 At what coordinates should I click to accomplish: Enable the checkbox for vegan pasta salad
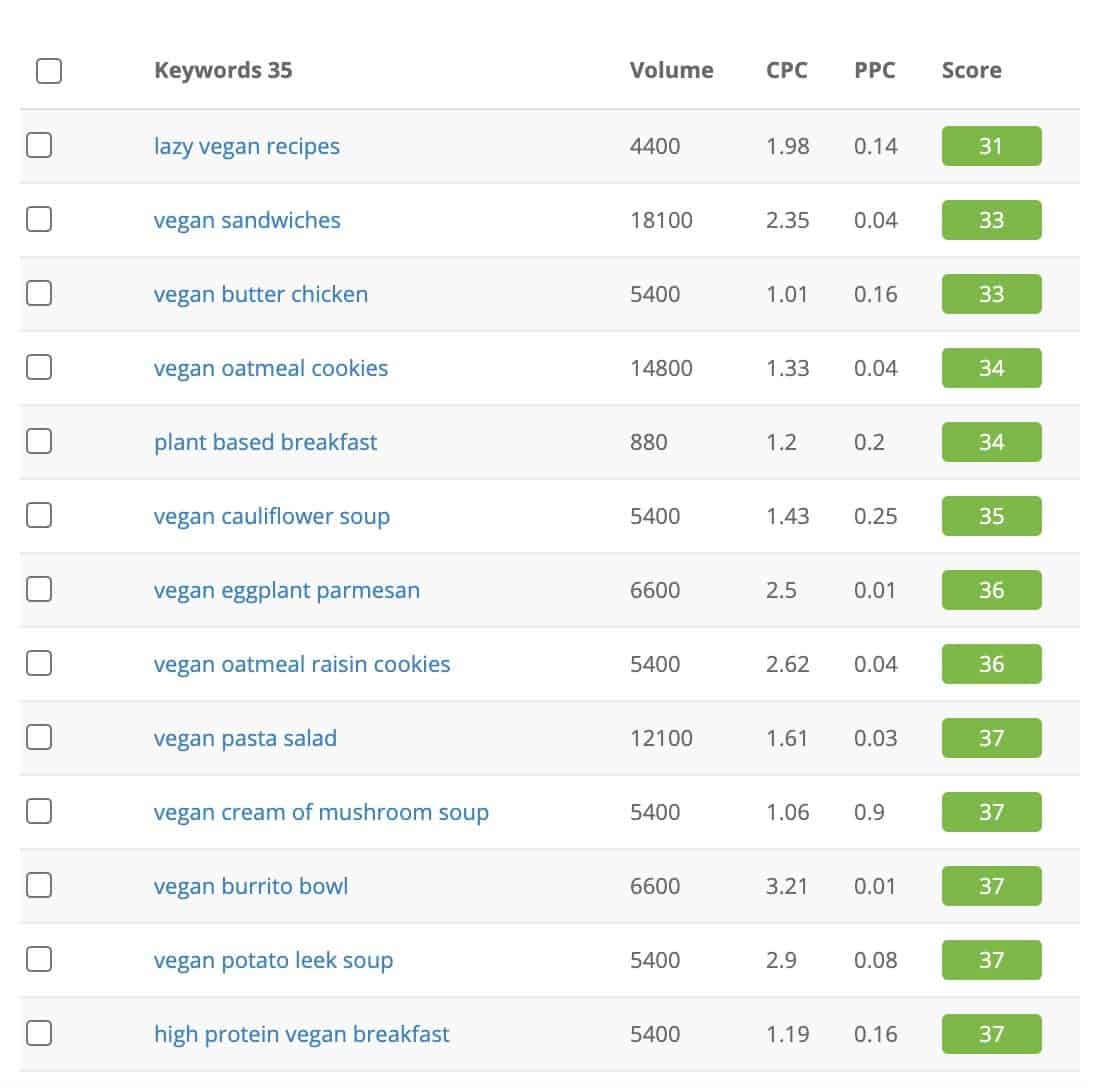coord(38,737)
